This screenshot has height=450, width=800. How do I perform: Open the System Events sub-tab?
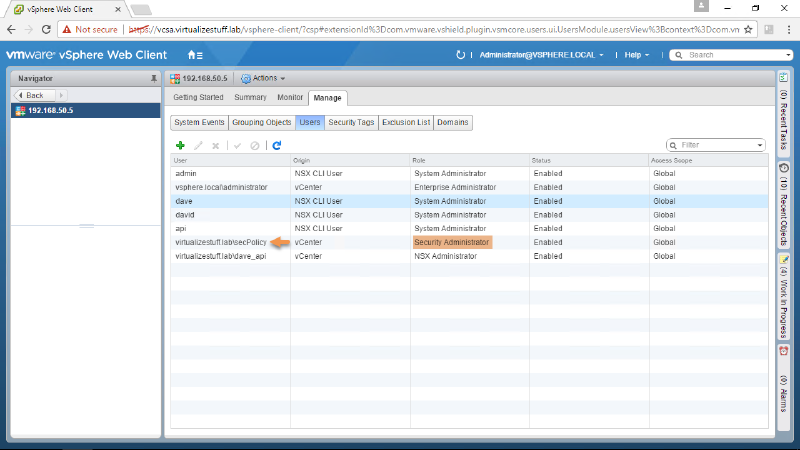pos(199,122)
